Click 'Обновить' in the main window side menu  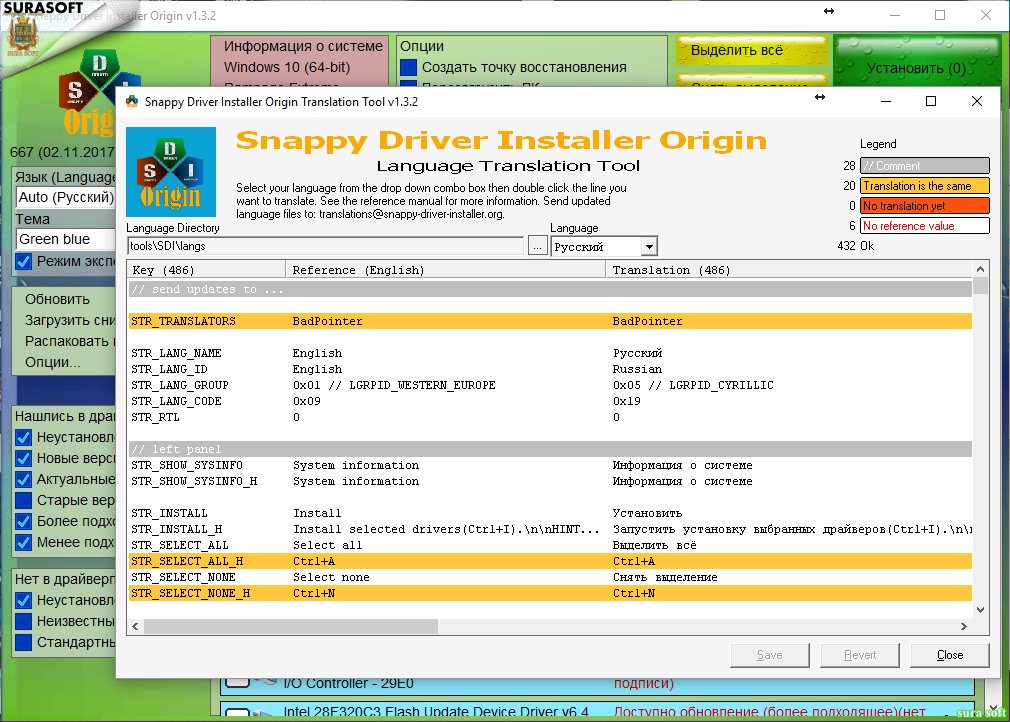[x=57, y=299]
